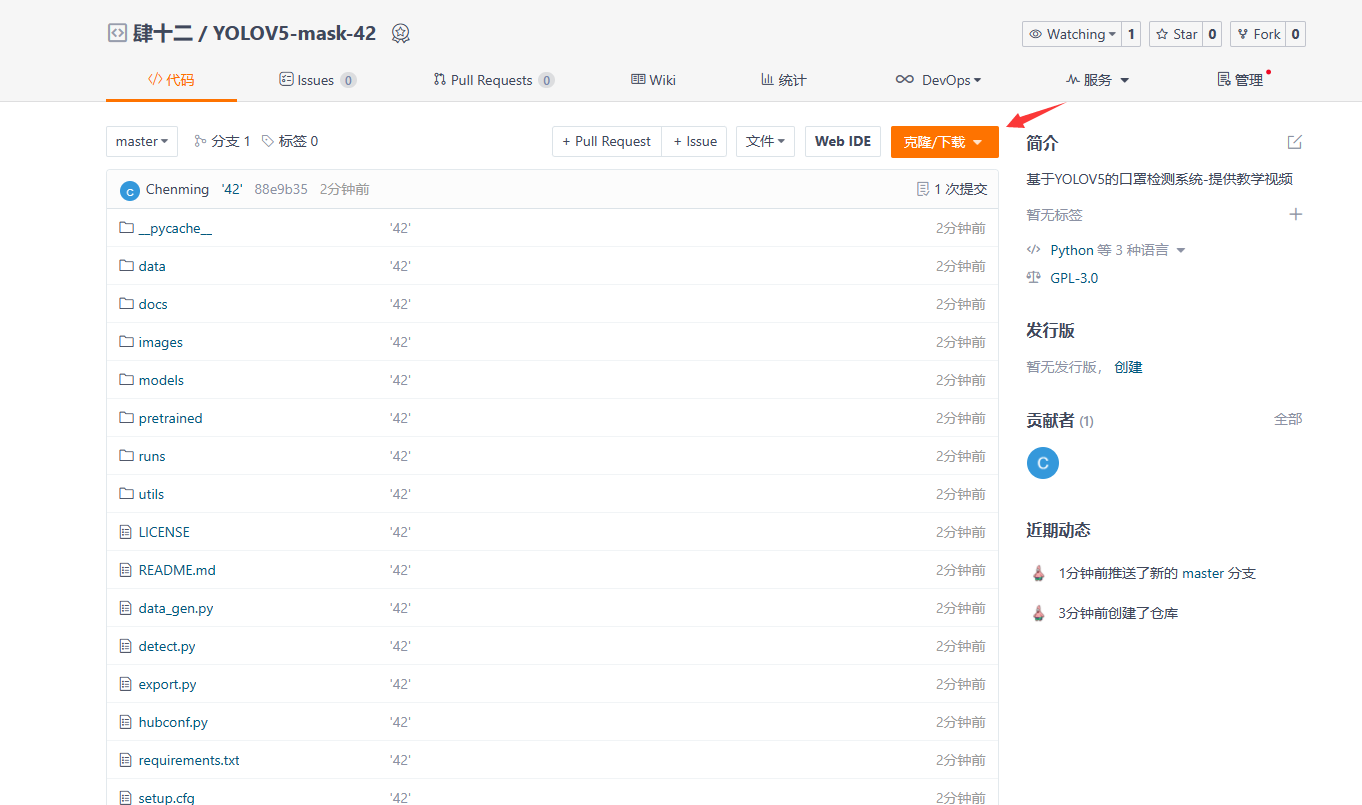Click the commits icon beside 1 次提交
Viewport: 1362px width, 805px height.
923,189
